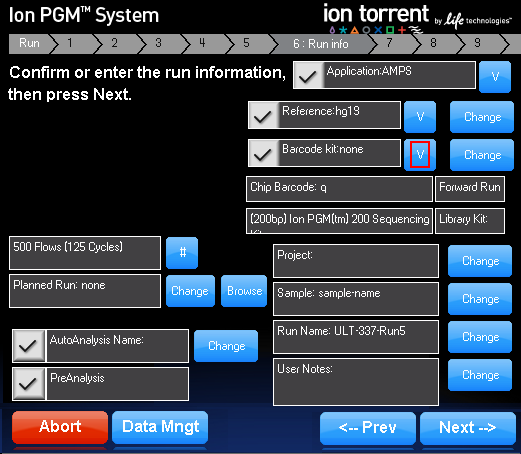This screenshot has width=521, height=454.
Task: Click Change button next to Barcode kit
Action: (x=482, y=155)
